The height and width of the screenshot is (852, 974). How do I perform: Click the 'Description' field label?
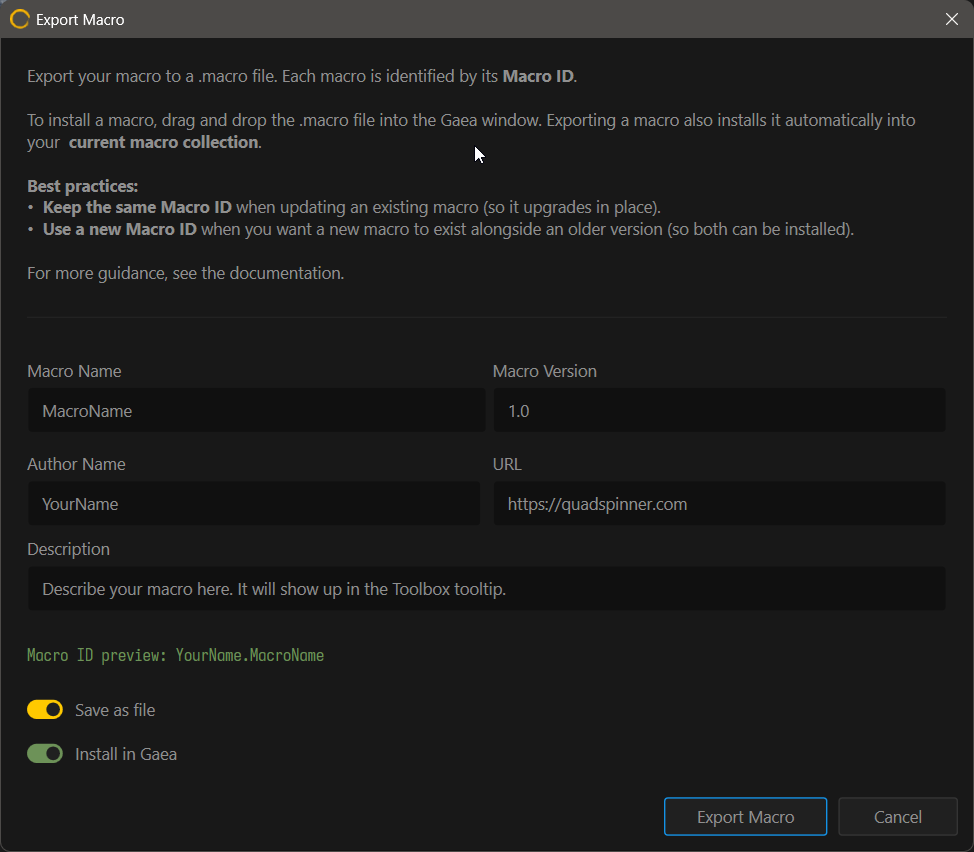(68, 549)
